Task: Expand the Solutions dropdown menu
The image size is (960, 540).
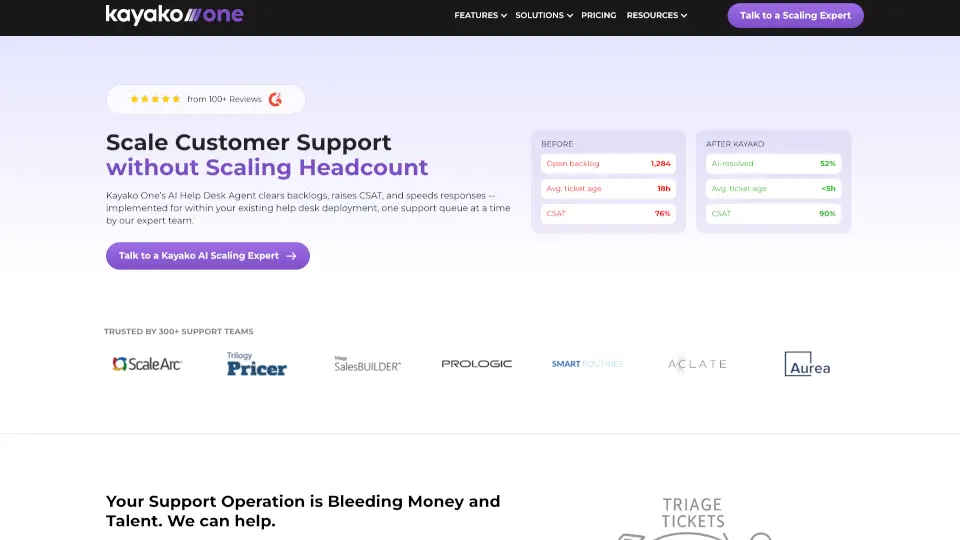Action: tap(544, 15)
